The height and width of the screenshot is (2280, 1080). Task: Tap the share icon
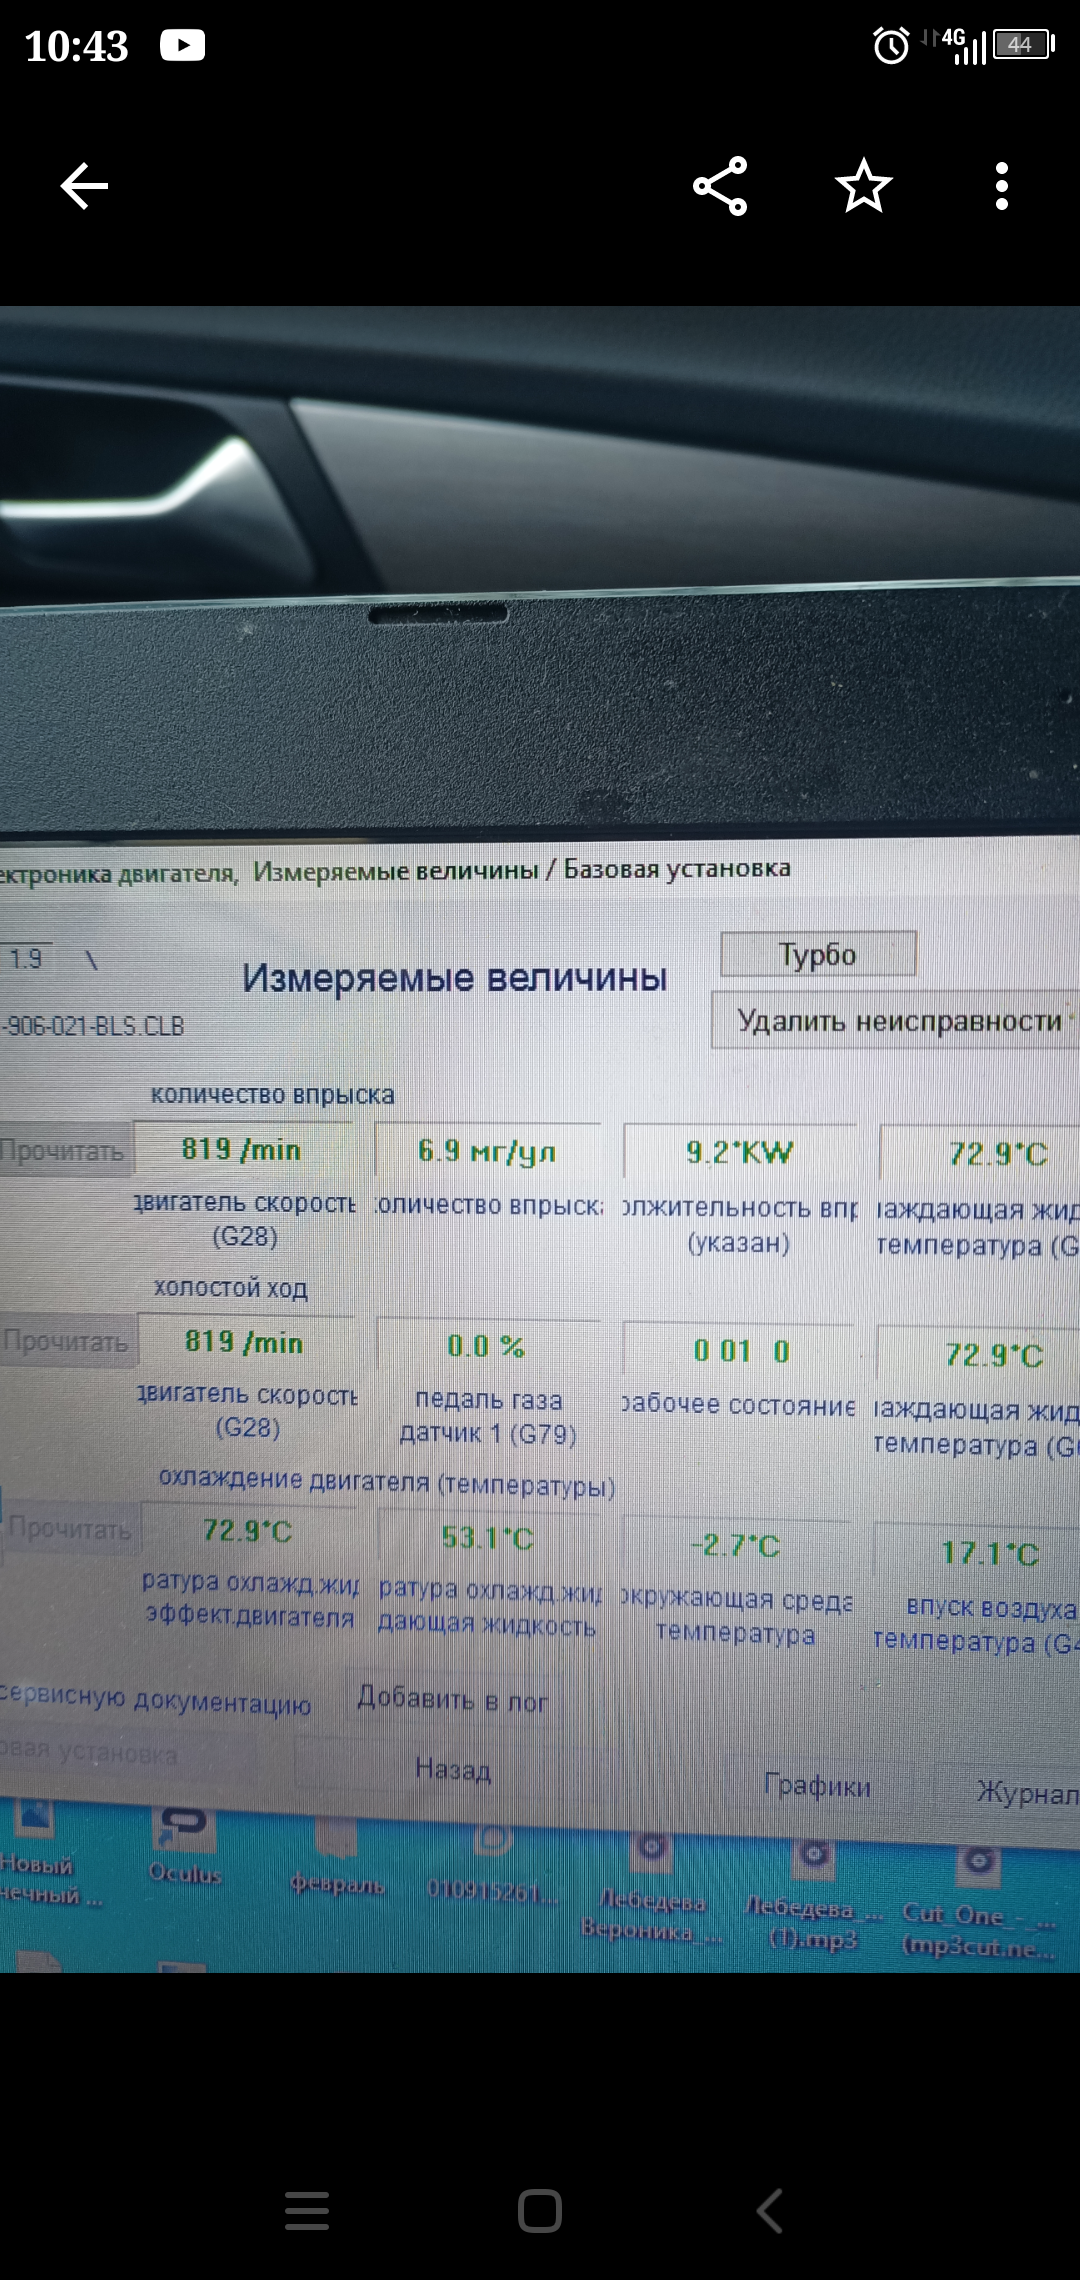(x=720, y=186)
